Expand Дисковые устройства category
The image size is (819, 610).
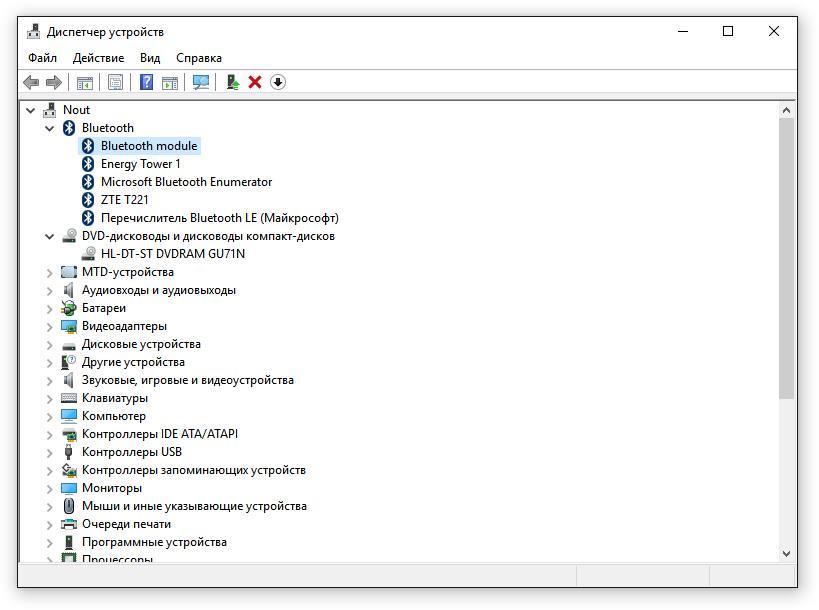coord(50,345)
